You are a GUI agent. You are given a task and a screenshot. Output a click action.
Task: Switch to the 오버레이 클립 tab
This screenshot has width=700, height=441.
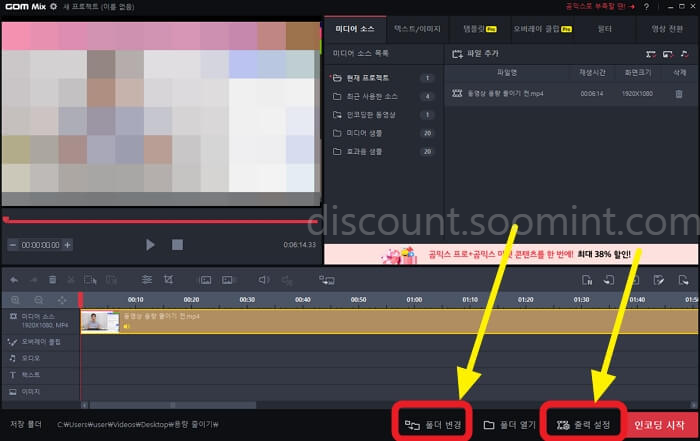point(542,29)
